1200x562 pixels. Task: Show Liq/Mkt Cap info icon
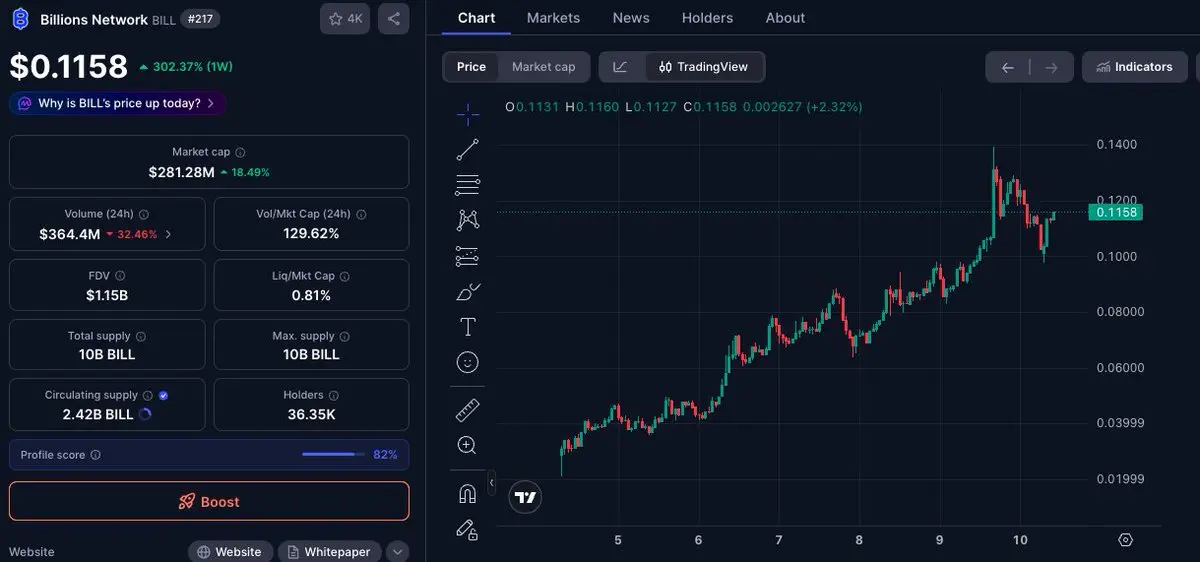[345, 275]
